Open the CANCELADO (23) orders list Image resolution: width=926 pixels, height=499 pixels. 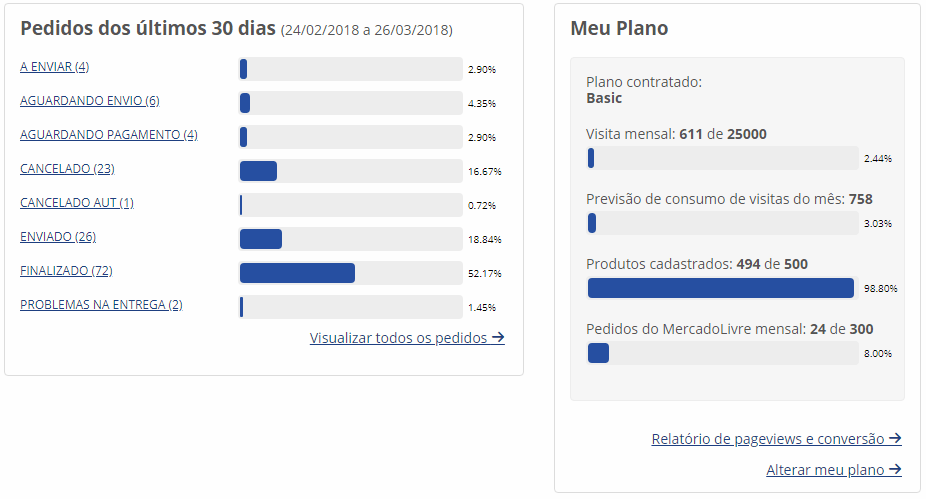click(67, 169)
